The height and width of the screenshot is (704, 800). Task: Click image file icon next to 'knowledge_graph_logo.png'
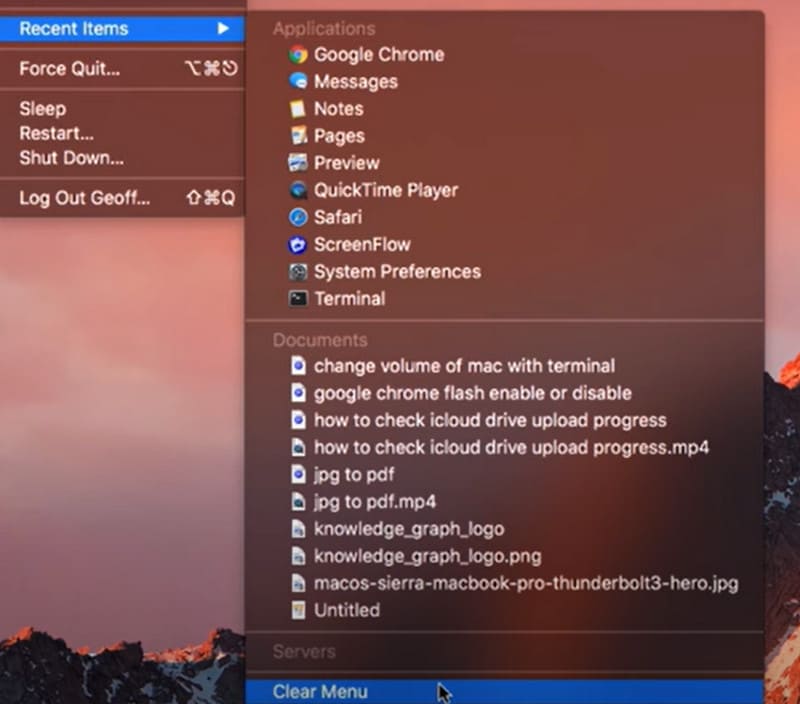point(298,556)
